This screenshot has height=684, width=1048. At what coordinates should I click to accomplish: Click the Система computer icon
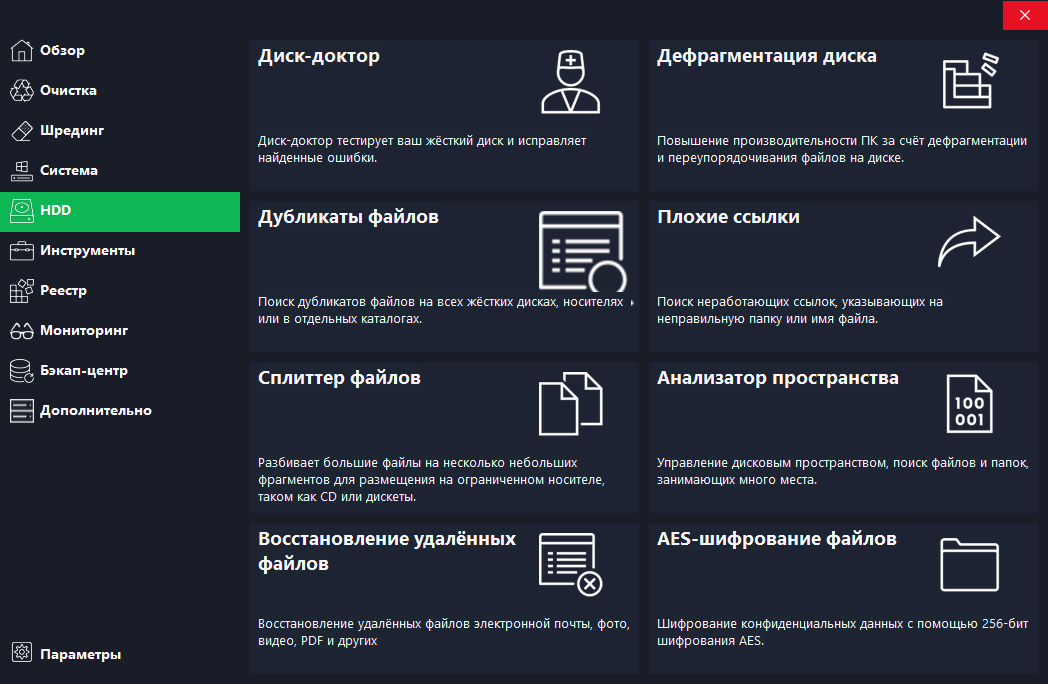coord(21,170)
